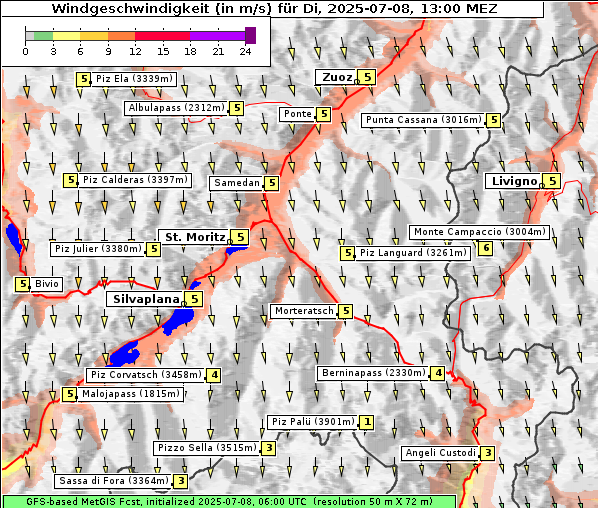Select the Silvaplana location label
Viewport: 598px width, 508px height.
tap(146, 299)
